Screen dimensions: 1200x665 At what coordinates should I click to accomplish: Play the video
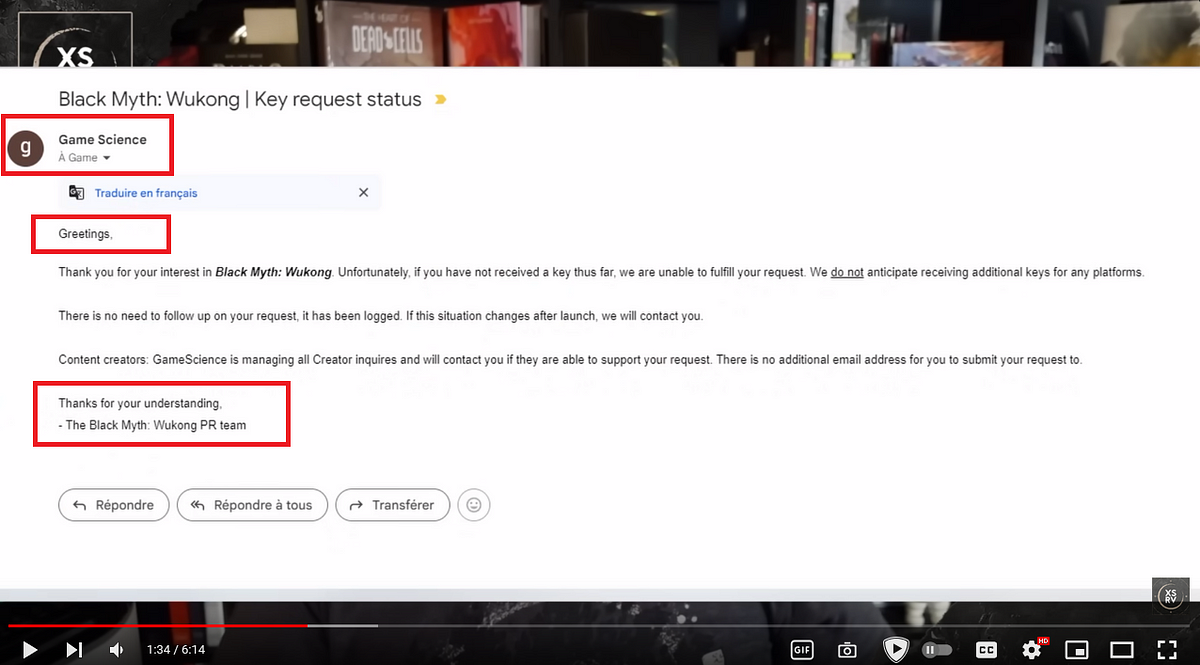(x=29, y=650)
